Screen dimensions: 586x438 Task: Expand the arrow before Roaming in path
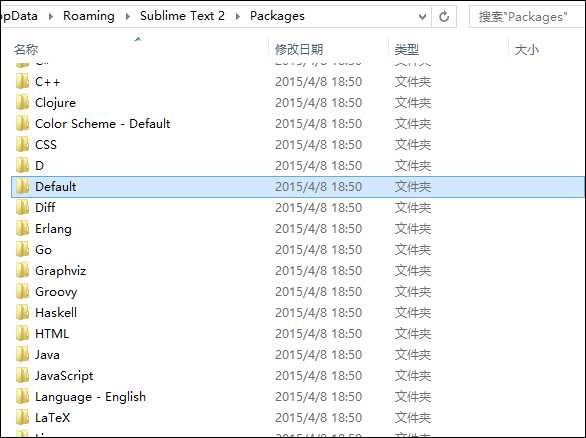[x=50, y=16]
